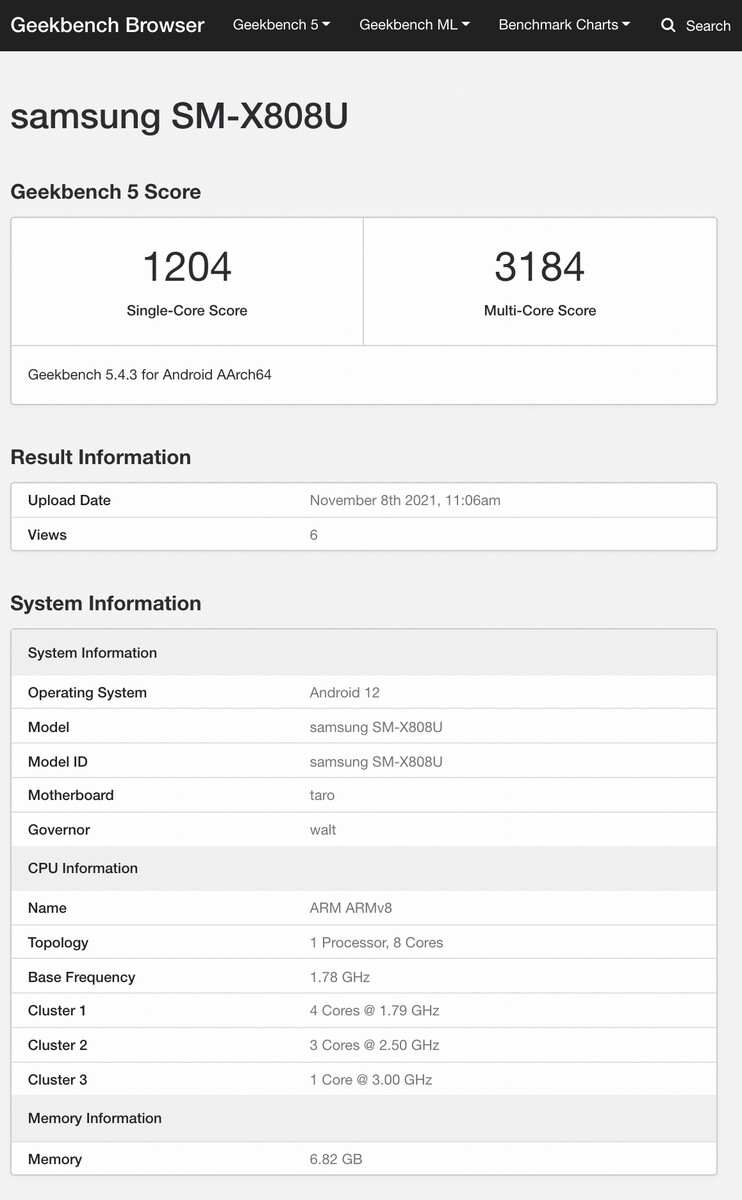Select '1 Processor, 8 Cores' value
Screen dimensions: 742x1200
[376, 943]
